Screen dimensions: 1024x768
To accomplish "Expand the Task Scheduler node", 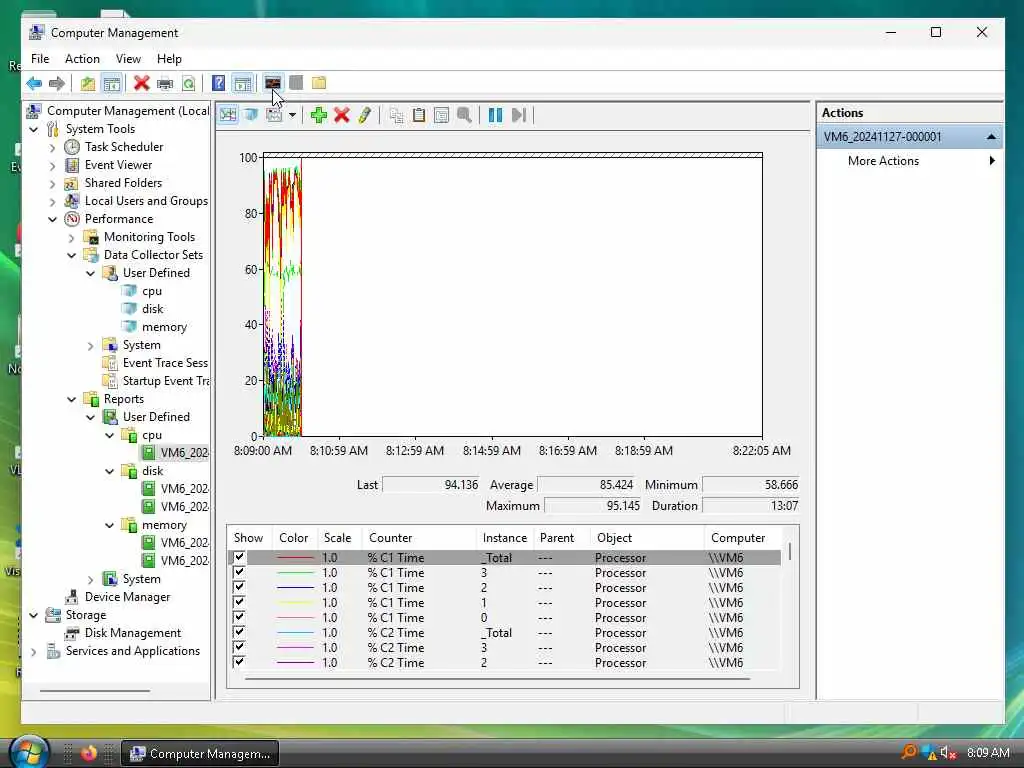I will coord(52,148).
